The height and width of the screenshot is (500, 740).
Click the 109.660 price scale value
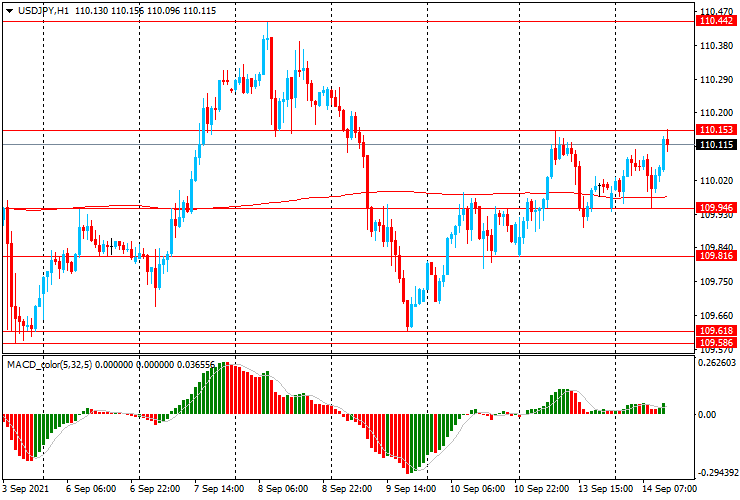point(717,315)
